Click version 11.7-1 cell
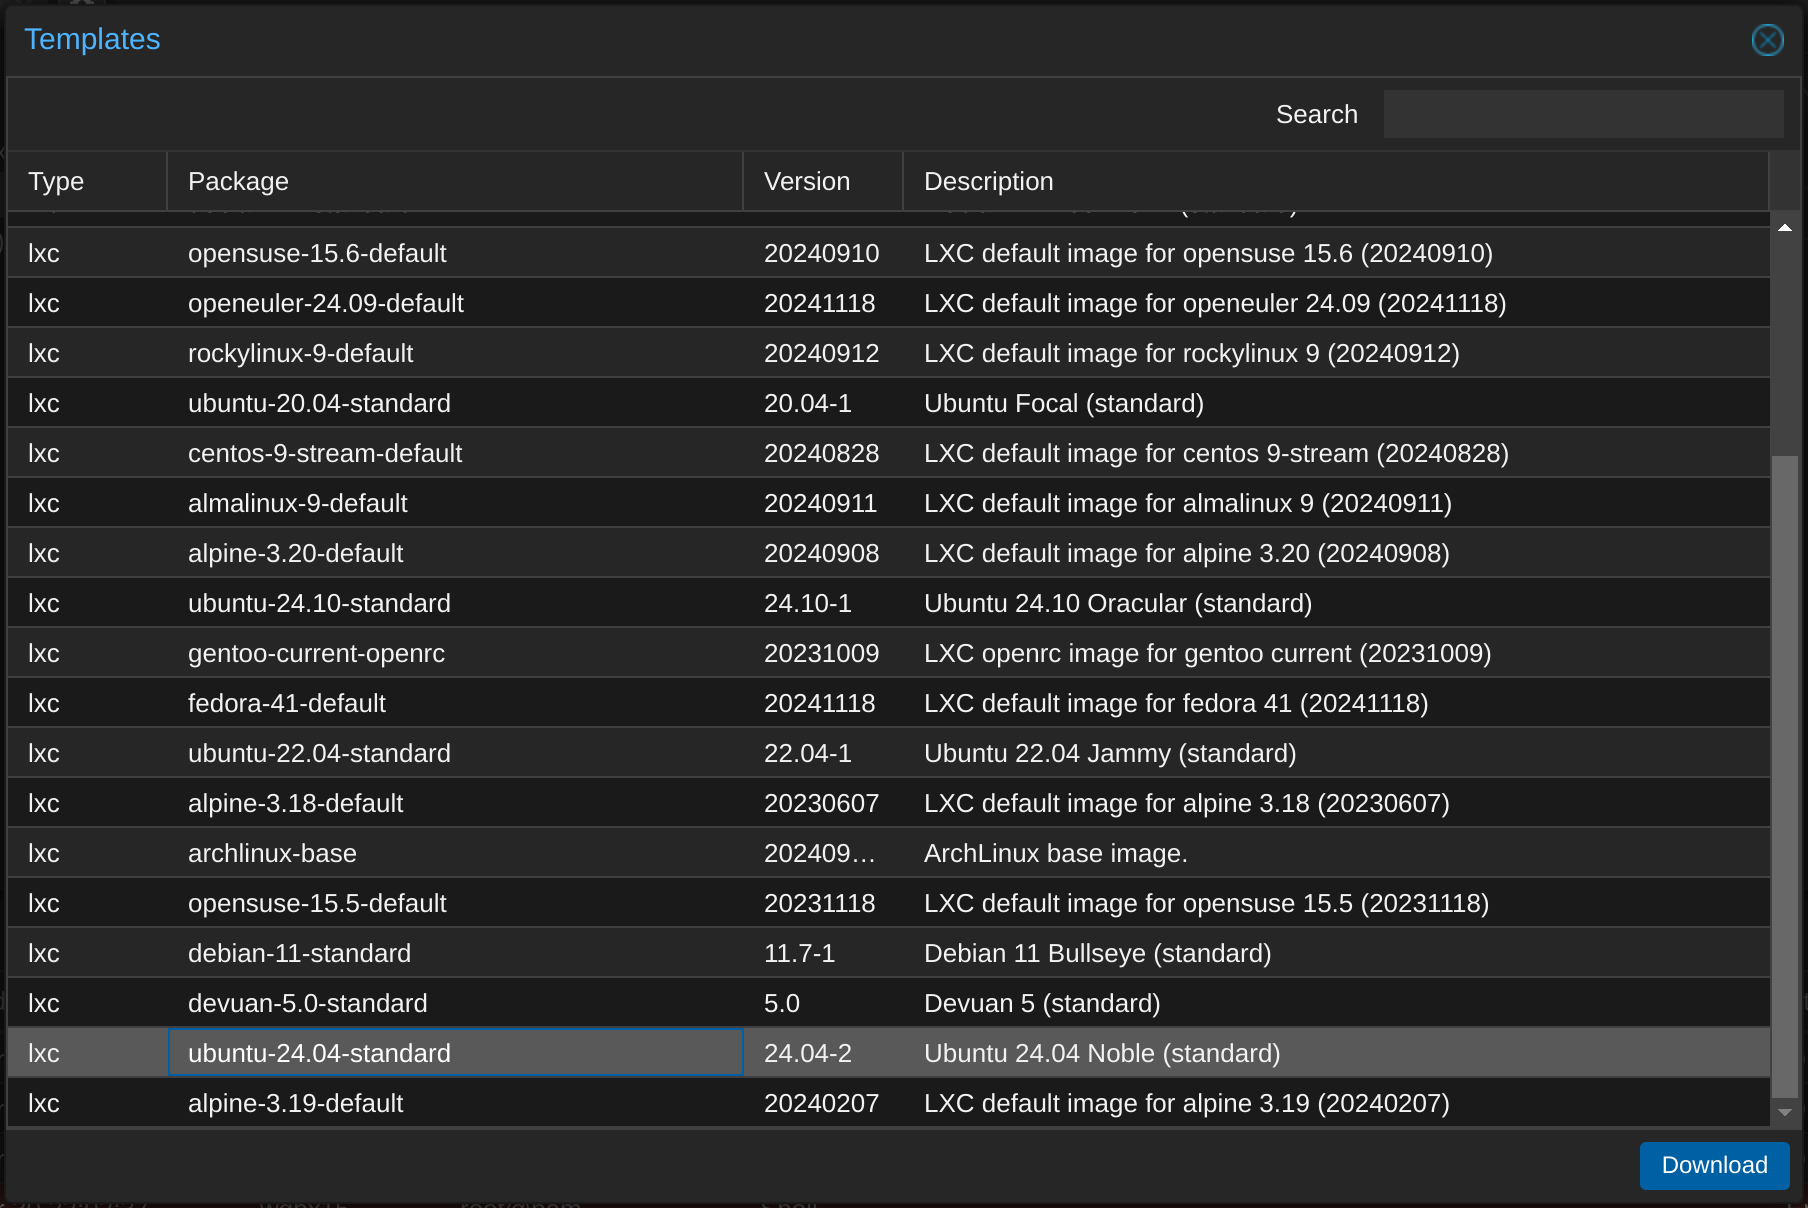Viewport: 1808px width, 1208px height. 823,953
